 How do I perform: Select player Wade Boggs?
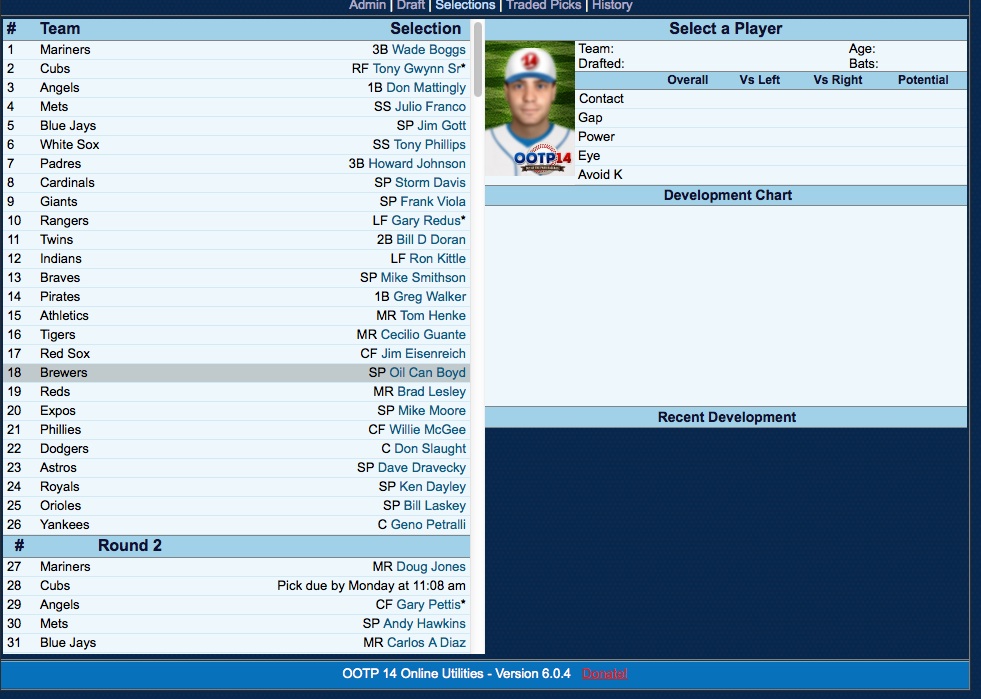[x=428, y=50]
